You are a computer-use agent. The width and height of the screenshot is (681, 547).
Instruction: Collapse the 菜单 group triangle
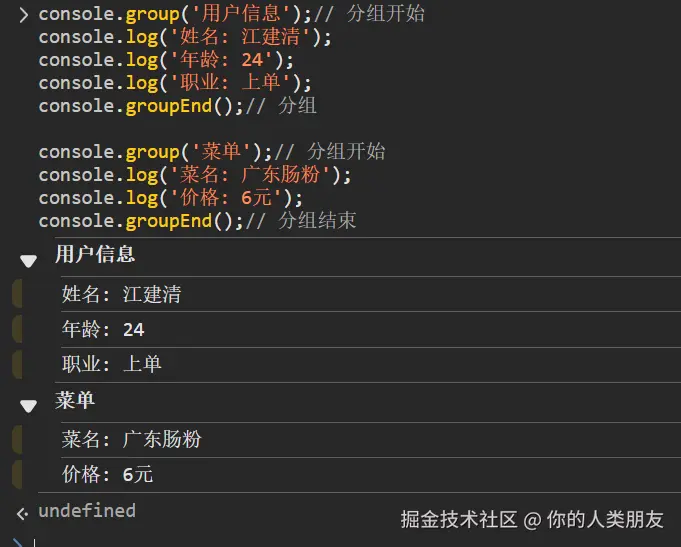point(27,406)
